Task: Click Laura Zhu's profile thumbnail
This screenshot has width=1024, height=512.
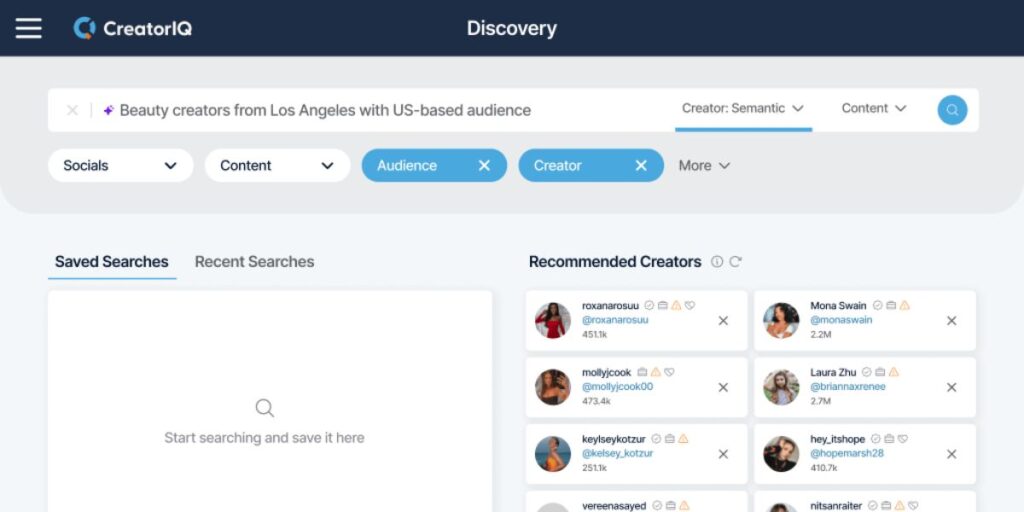Action: [x=781, y=387]
